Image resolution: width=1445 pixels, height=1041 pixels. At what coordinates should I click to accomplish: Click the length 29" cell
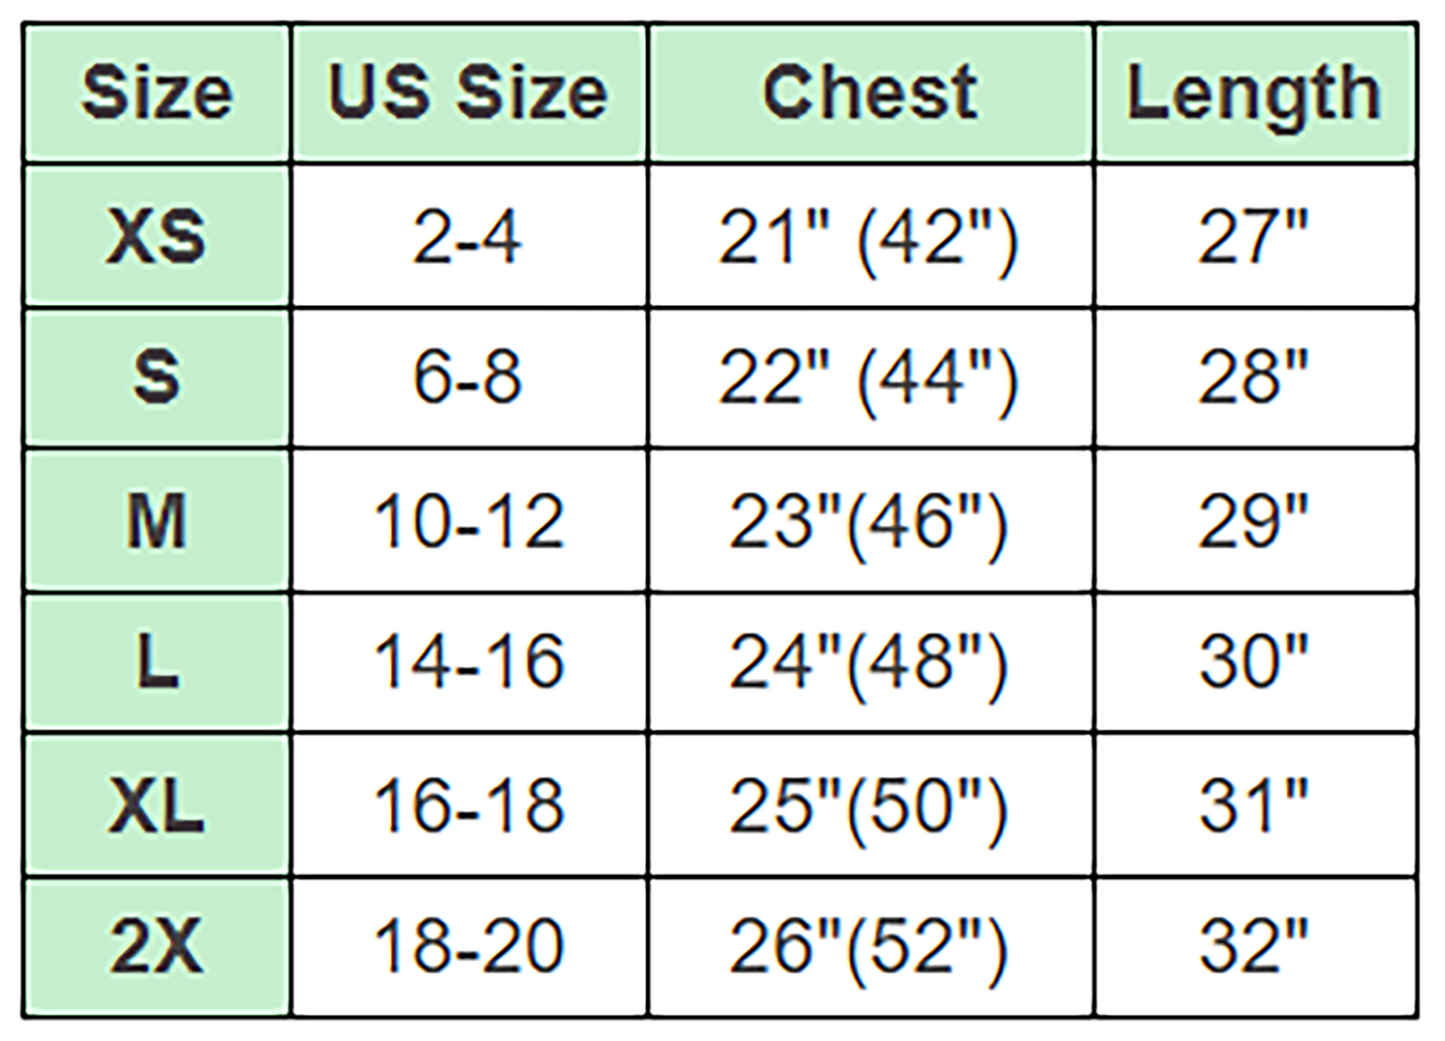[1254, 521]
